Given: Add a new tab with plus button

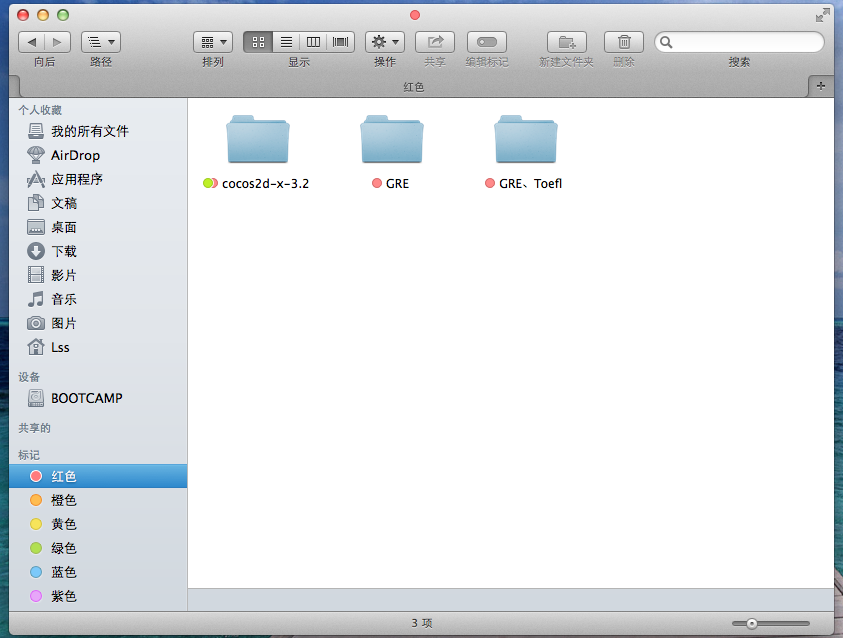Looking at the screenshot, I should pos(821,86).
